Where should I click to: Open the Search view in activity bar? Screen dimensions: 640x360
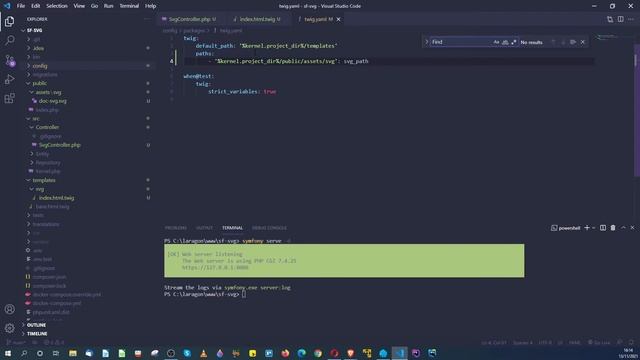coord(9,40)
